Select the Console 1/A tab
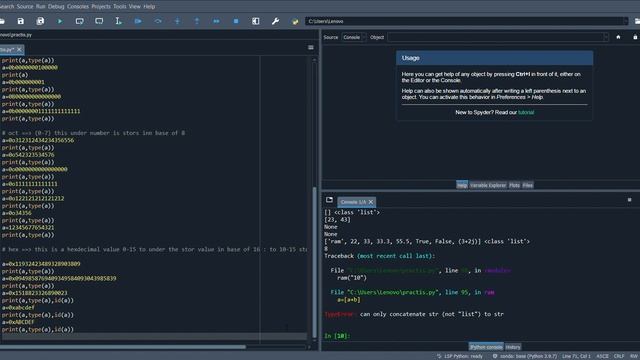Viewport: 640px width, 360px height. pos(353,202)
